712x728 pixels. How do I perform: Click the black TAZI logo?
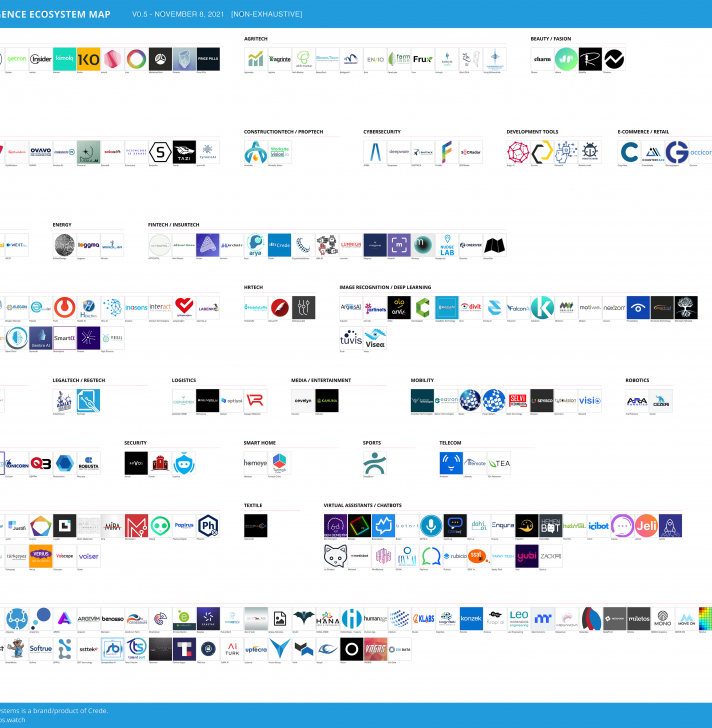point(184,152)
